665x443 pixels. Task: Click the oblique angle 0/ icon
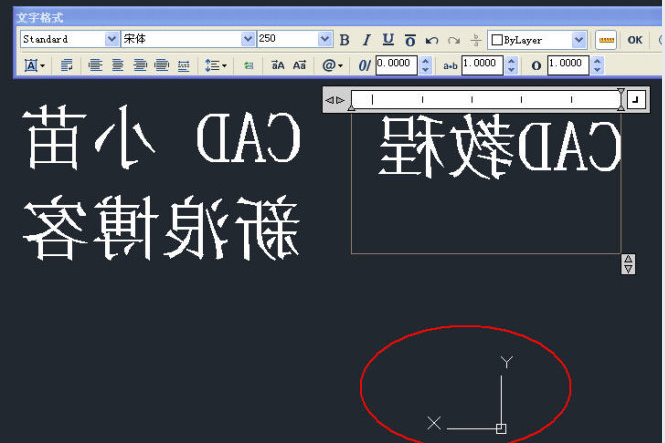coord(364,65)
